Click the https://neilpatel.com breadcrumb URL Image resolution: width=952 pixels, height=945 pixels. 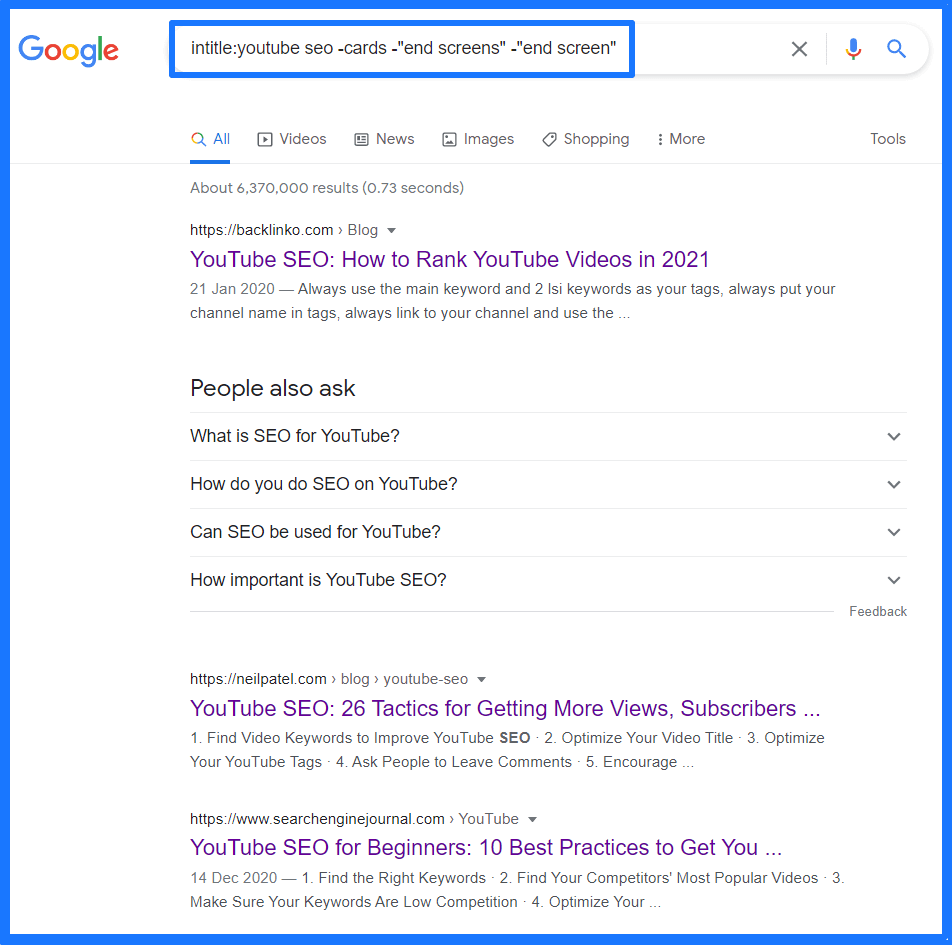tap(258, 679)
